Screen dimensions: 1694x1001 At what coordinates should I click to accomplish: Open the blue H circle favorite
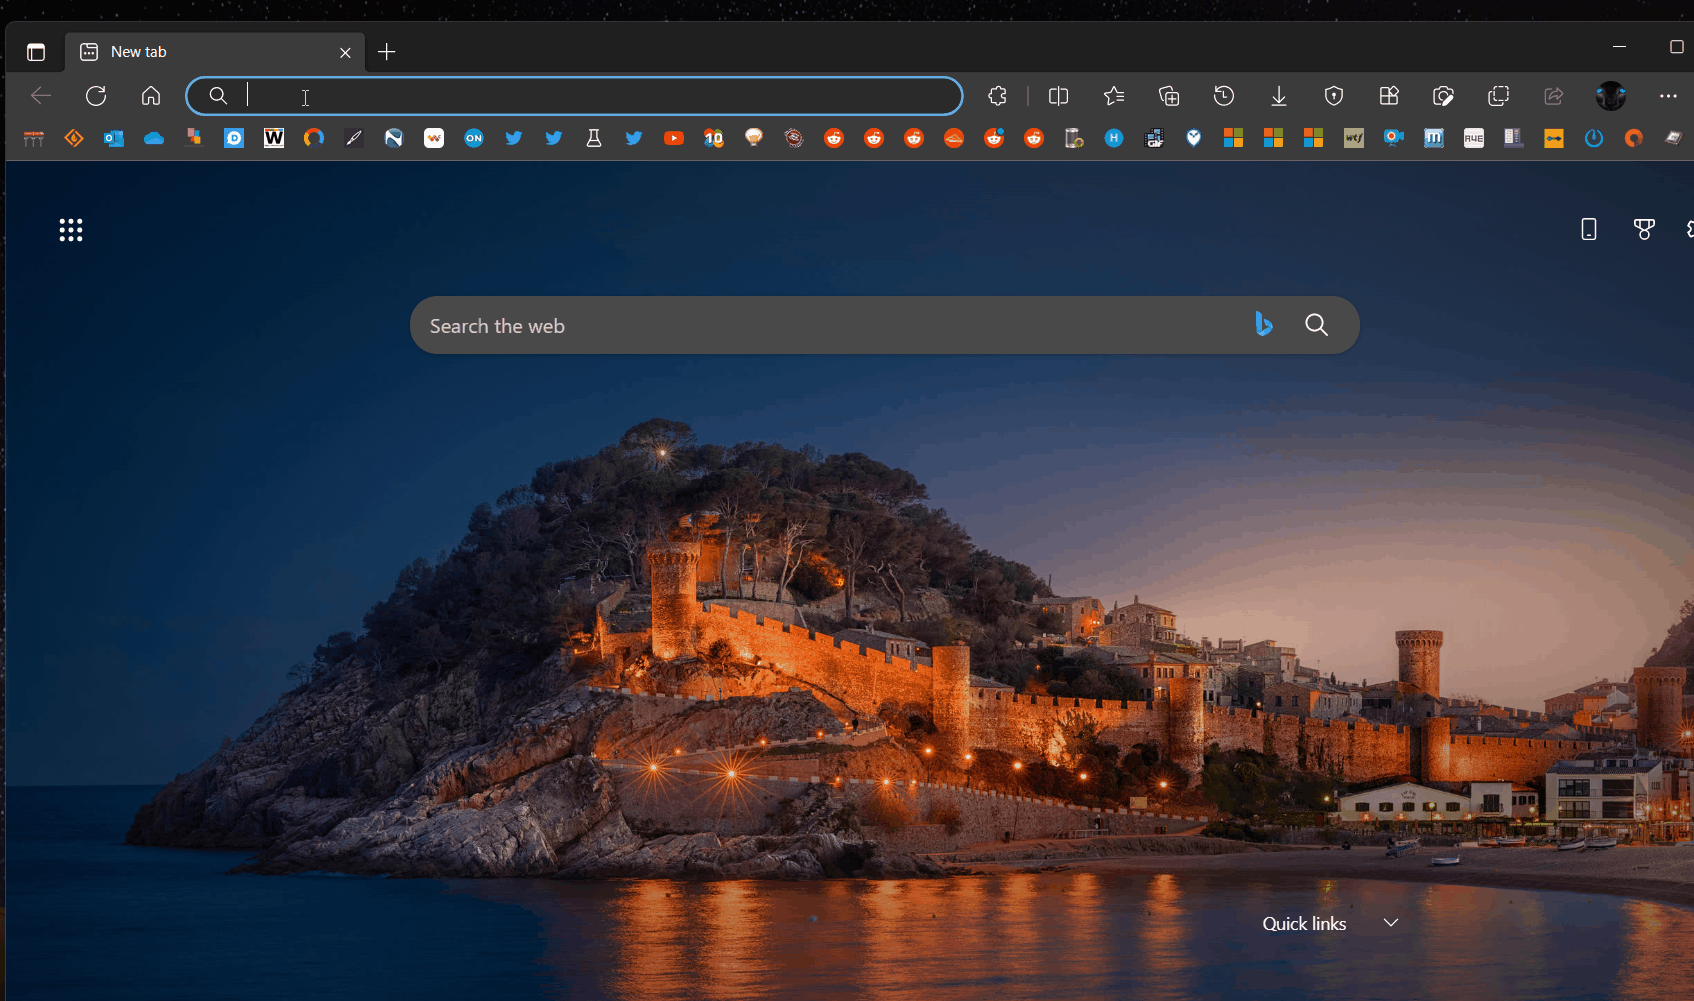point(1114,138)
